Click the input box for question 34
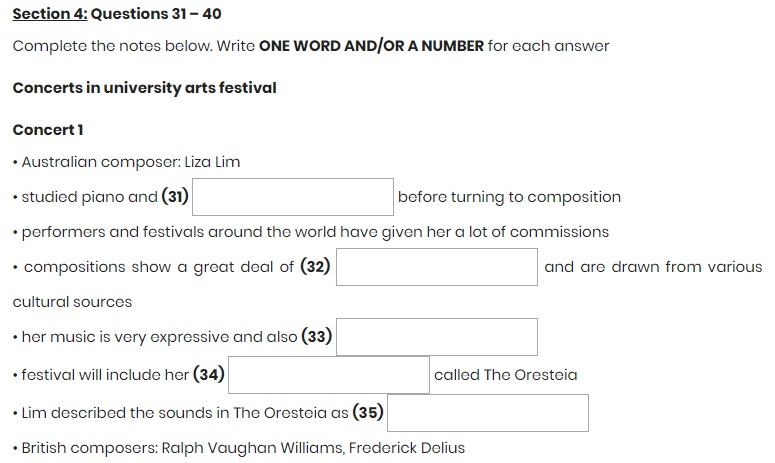 tap(329, 375)
